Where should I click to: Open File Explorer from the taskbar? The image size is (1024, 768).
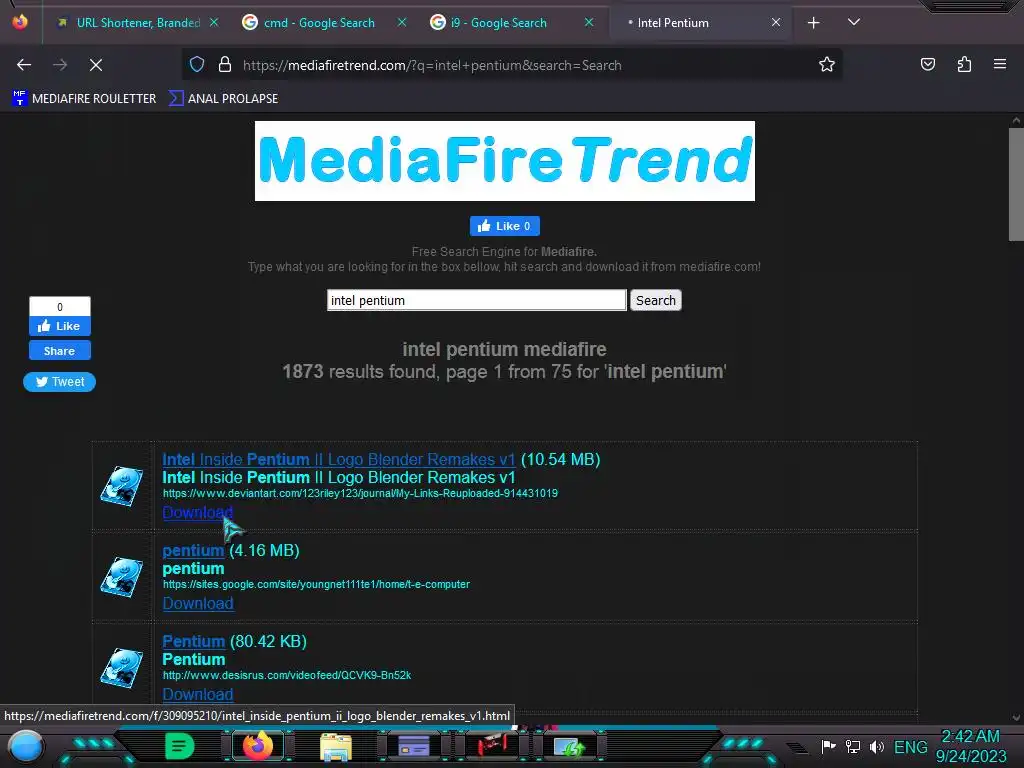pos(336,747)
